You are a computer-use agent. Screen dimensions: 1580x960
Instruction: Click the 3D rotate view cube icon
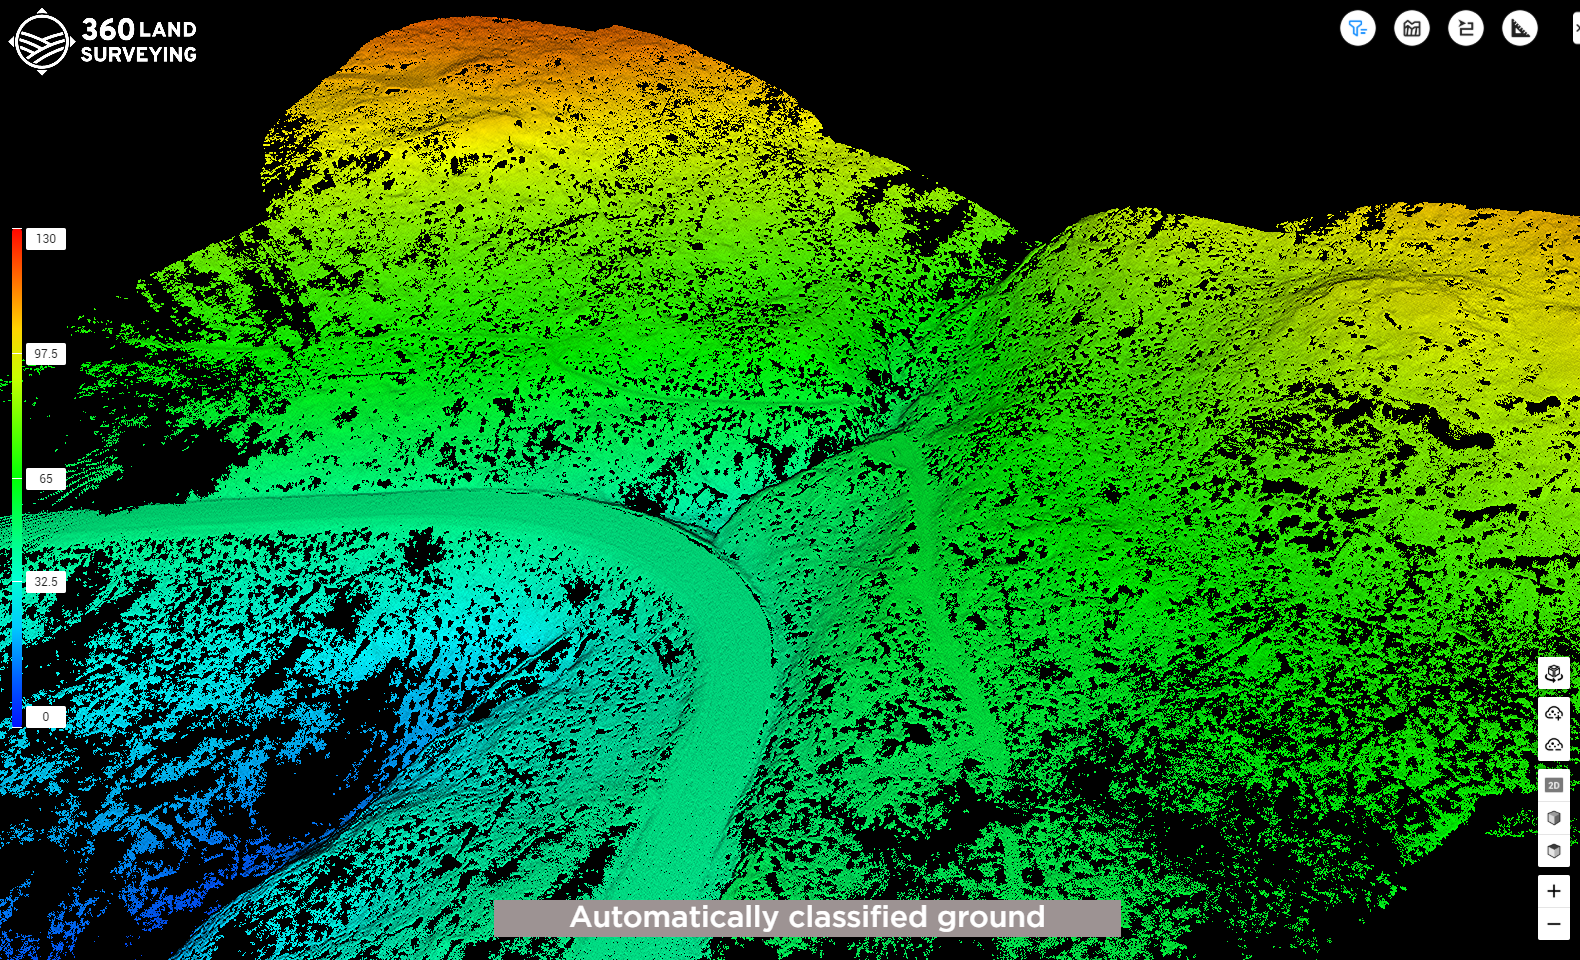[x=1553, y=673]
